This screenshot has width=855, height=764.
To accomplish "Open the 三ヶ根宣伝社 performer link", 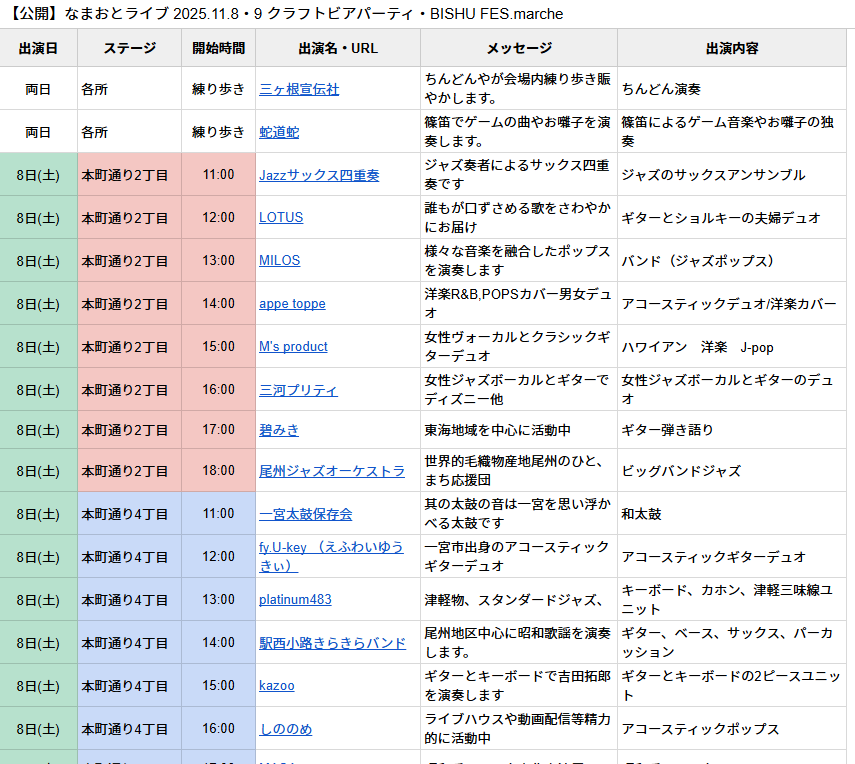I will click(299, 89).
